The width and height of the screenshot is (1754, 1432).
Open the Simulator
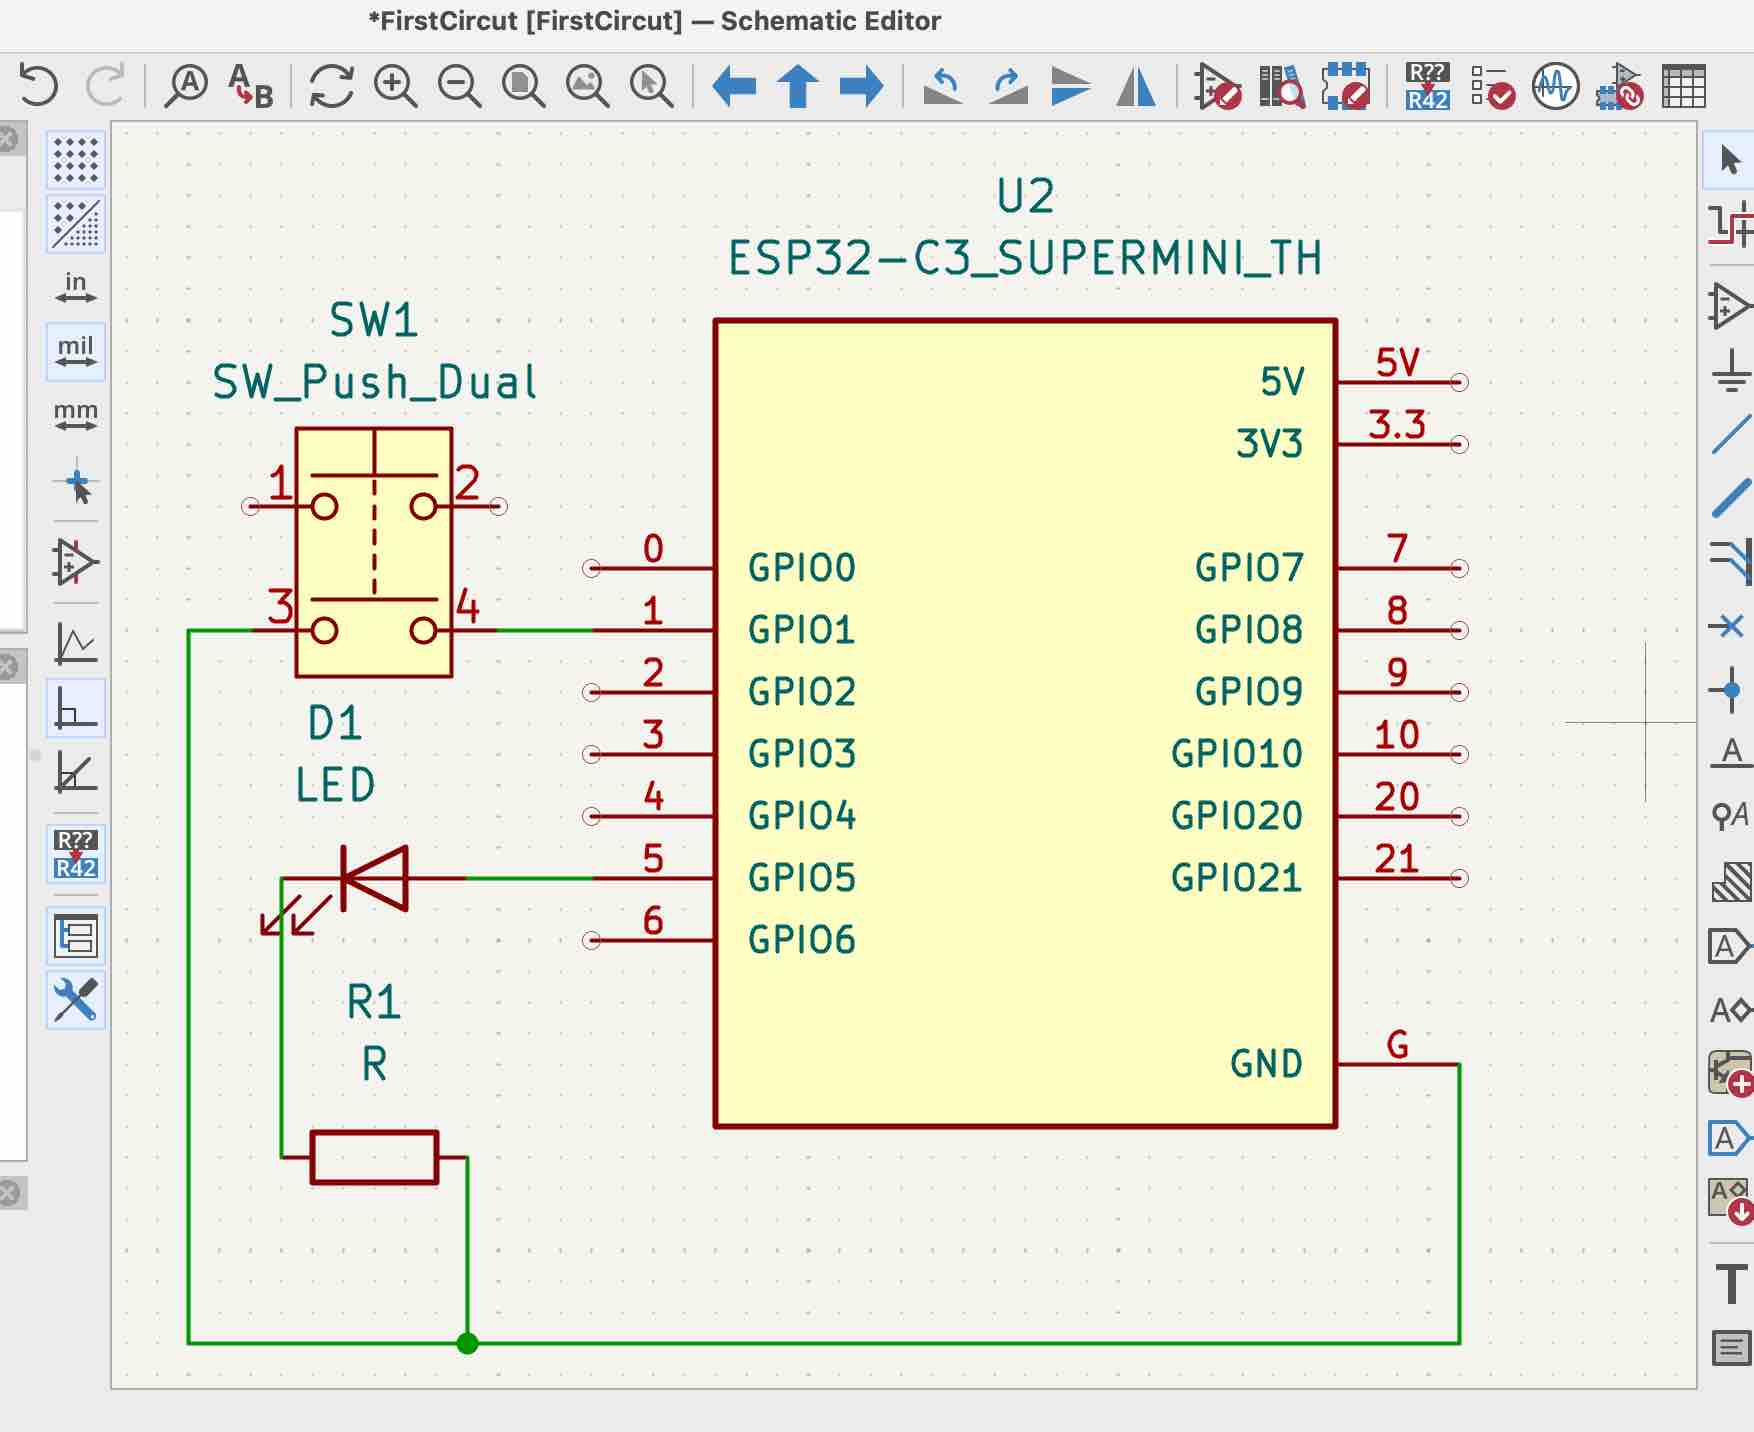coord(1556,85)
